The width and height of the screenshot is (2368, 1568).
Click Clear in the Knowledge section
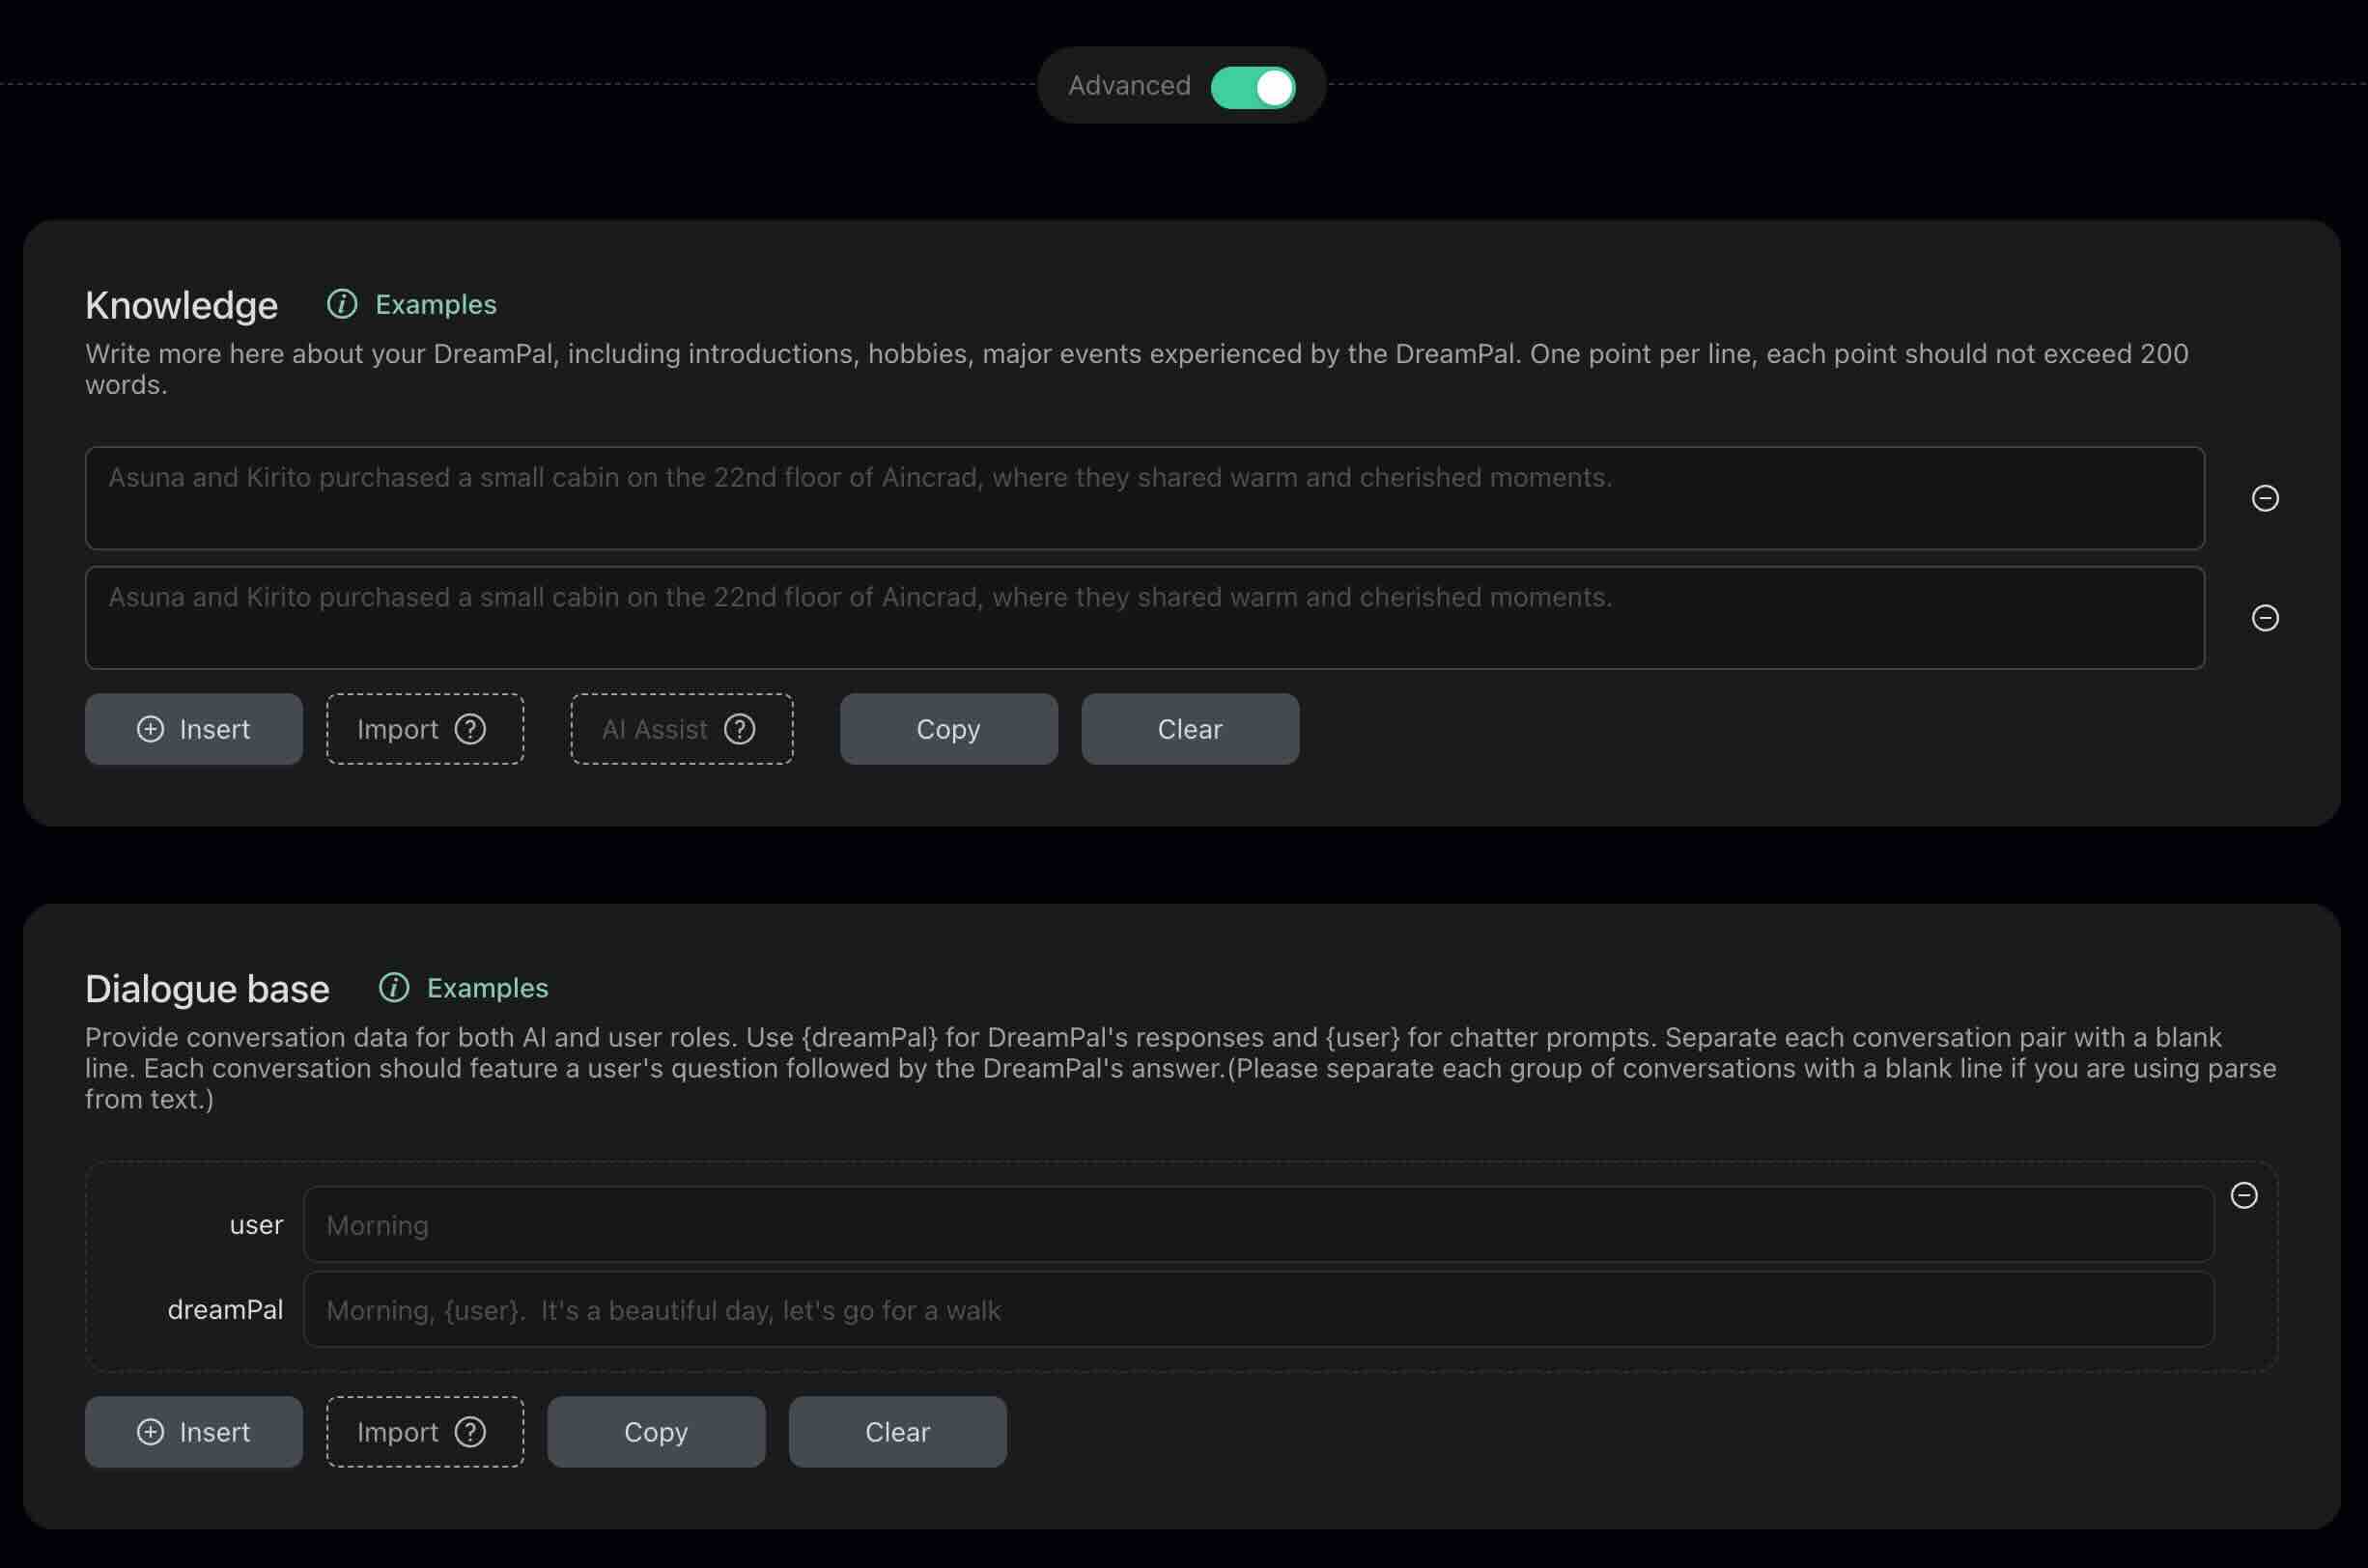pos(1189,728)
